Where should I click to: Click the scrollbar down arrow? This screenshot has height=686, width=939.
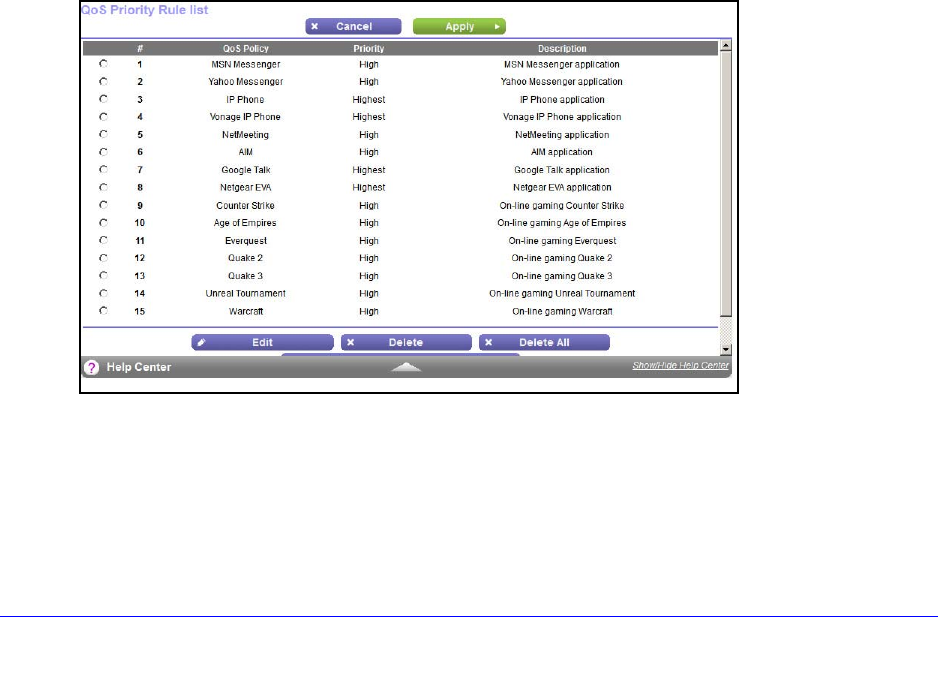click(x=726, y=350)
